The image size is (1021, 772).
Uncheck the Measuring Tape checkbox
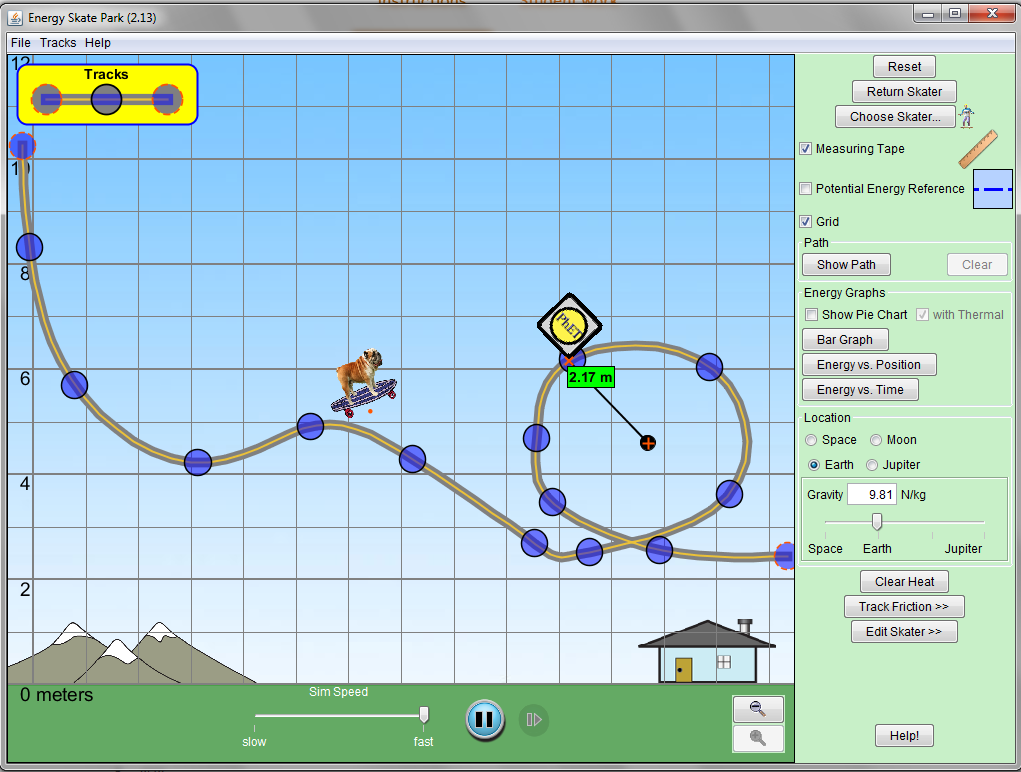(x=806, y=149)
